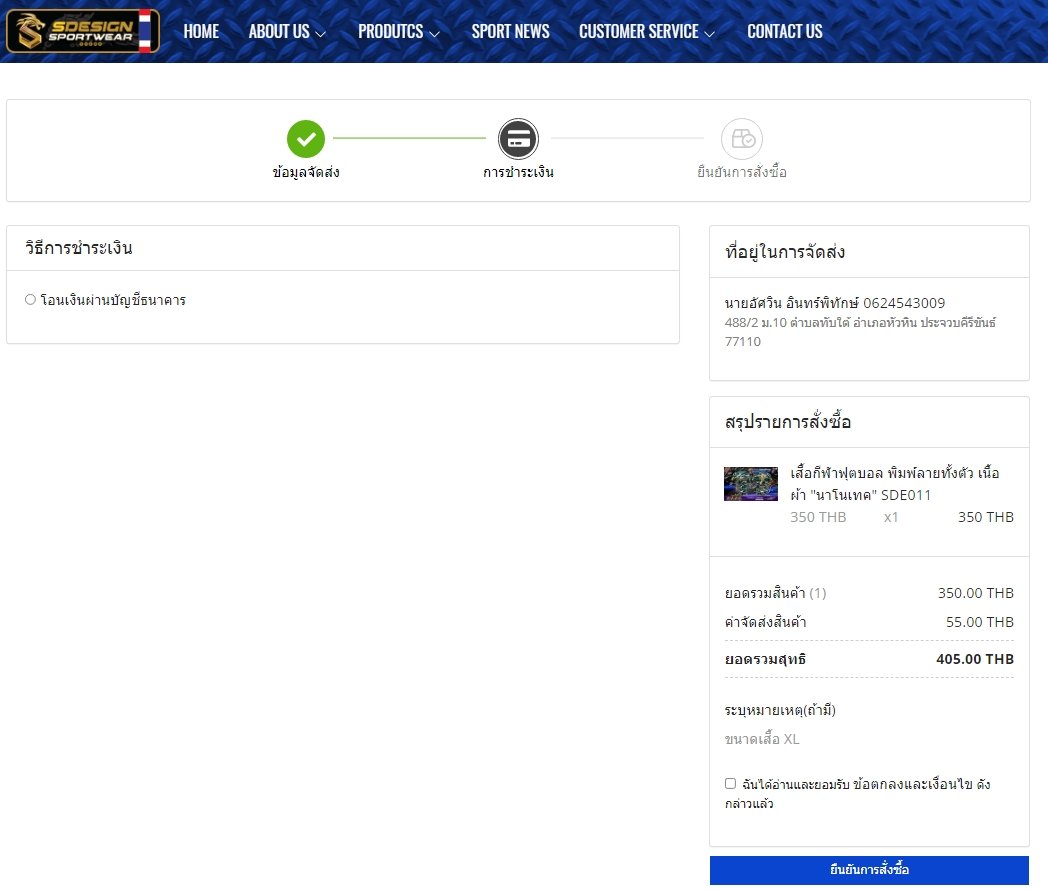This screenshot has height=891, width=1048.
Task: Expand the PRODUTCS dropdown menu
Action: pos(399,32)
